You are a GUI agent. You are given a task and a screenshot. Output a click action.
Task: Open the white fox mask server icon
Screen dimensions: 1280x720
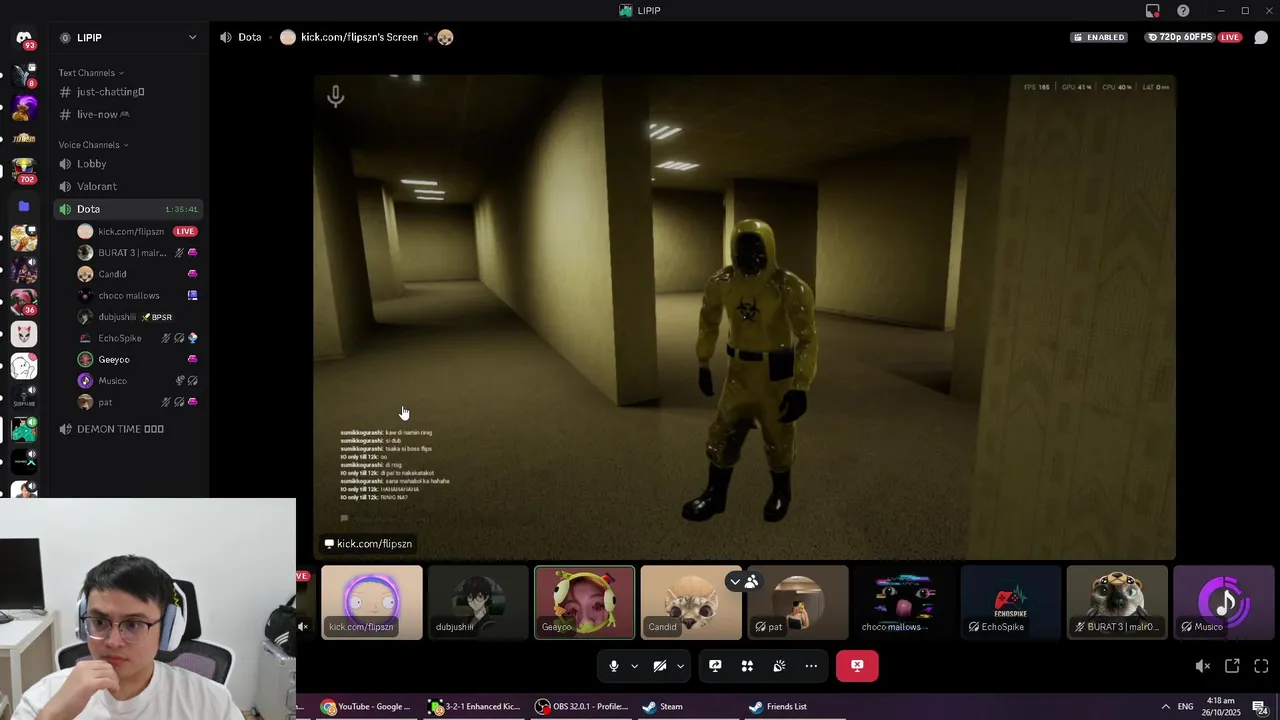(24, 333)
